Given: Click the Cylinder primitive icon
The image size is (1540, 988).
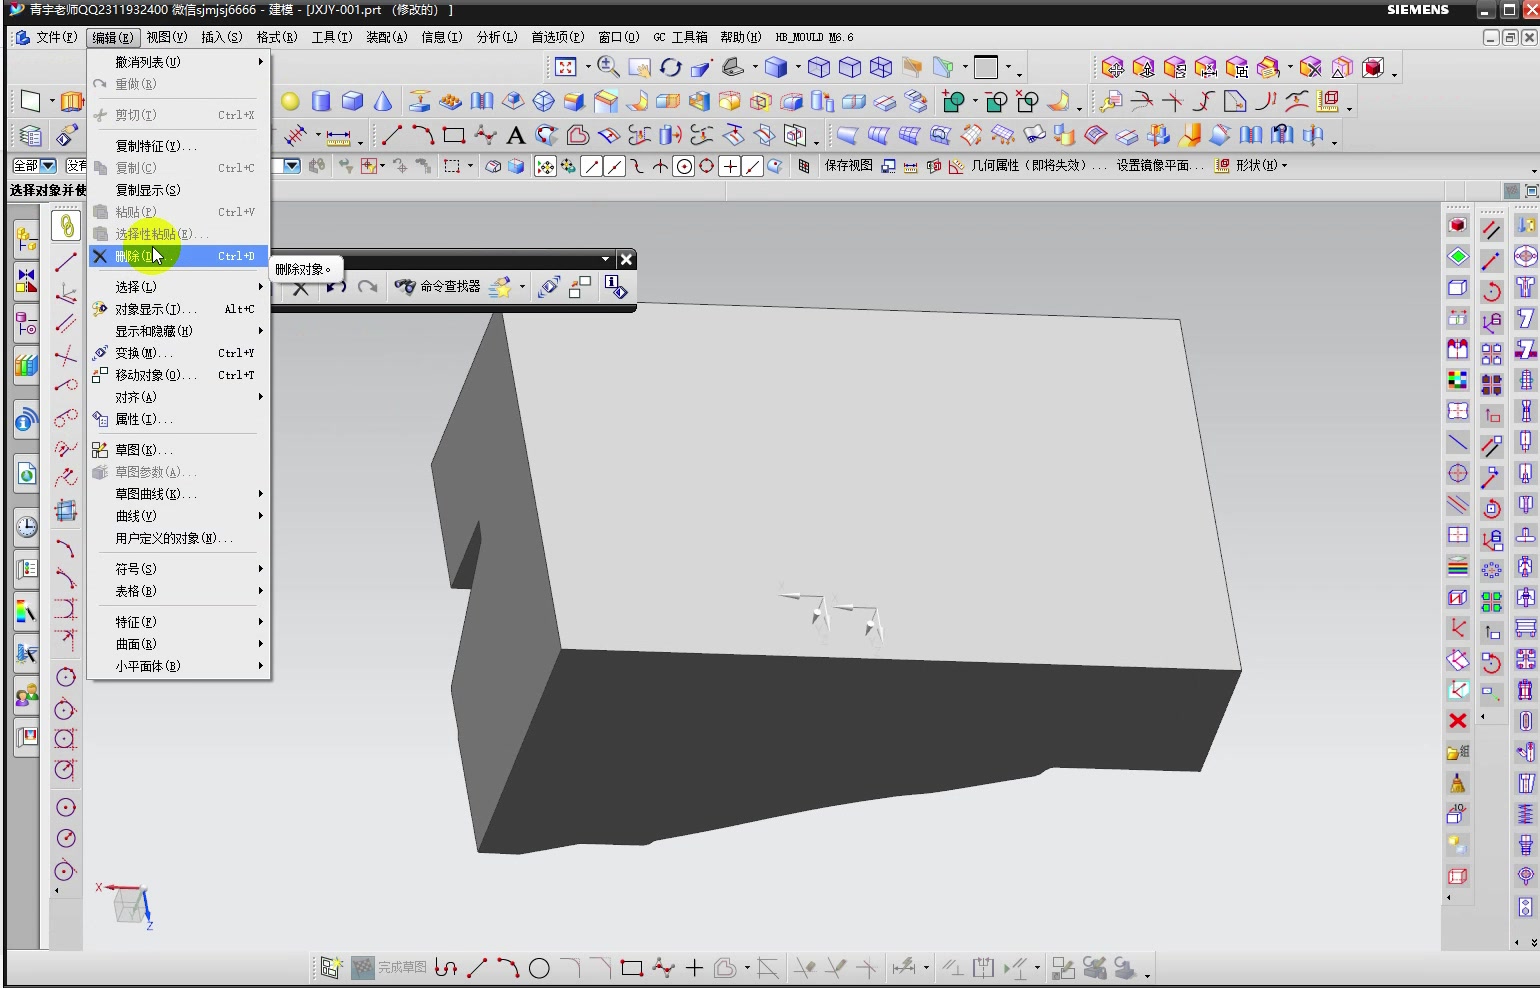Looking at the screenshot, I should click(321, 101).
